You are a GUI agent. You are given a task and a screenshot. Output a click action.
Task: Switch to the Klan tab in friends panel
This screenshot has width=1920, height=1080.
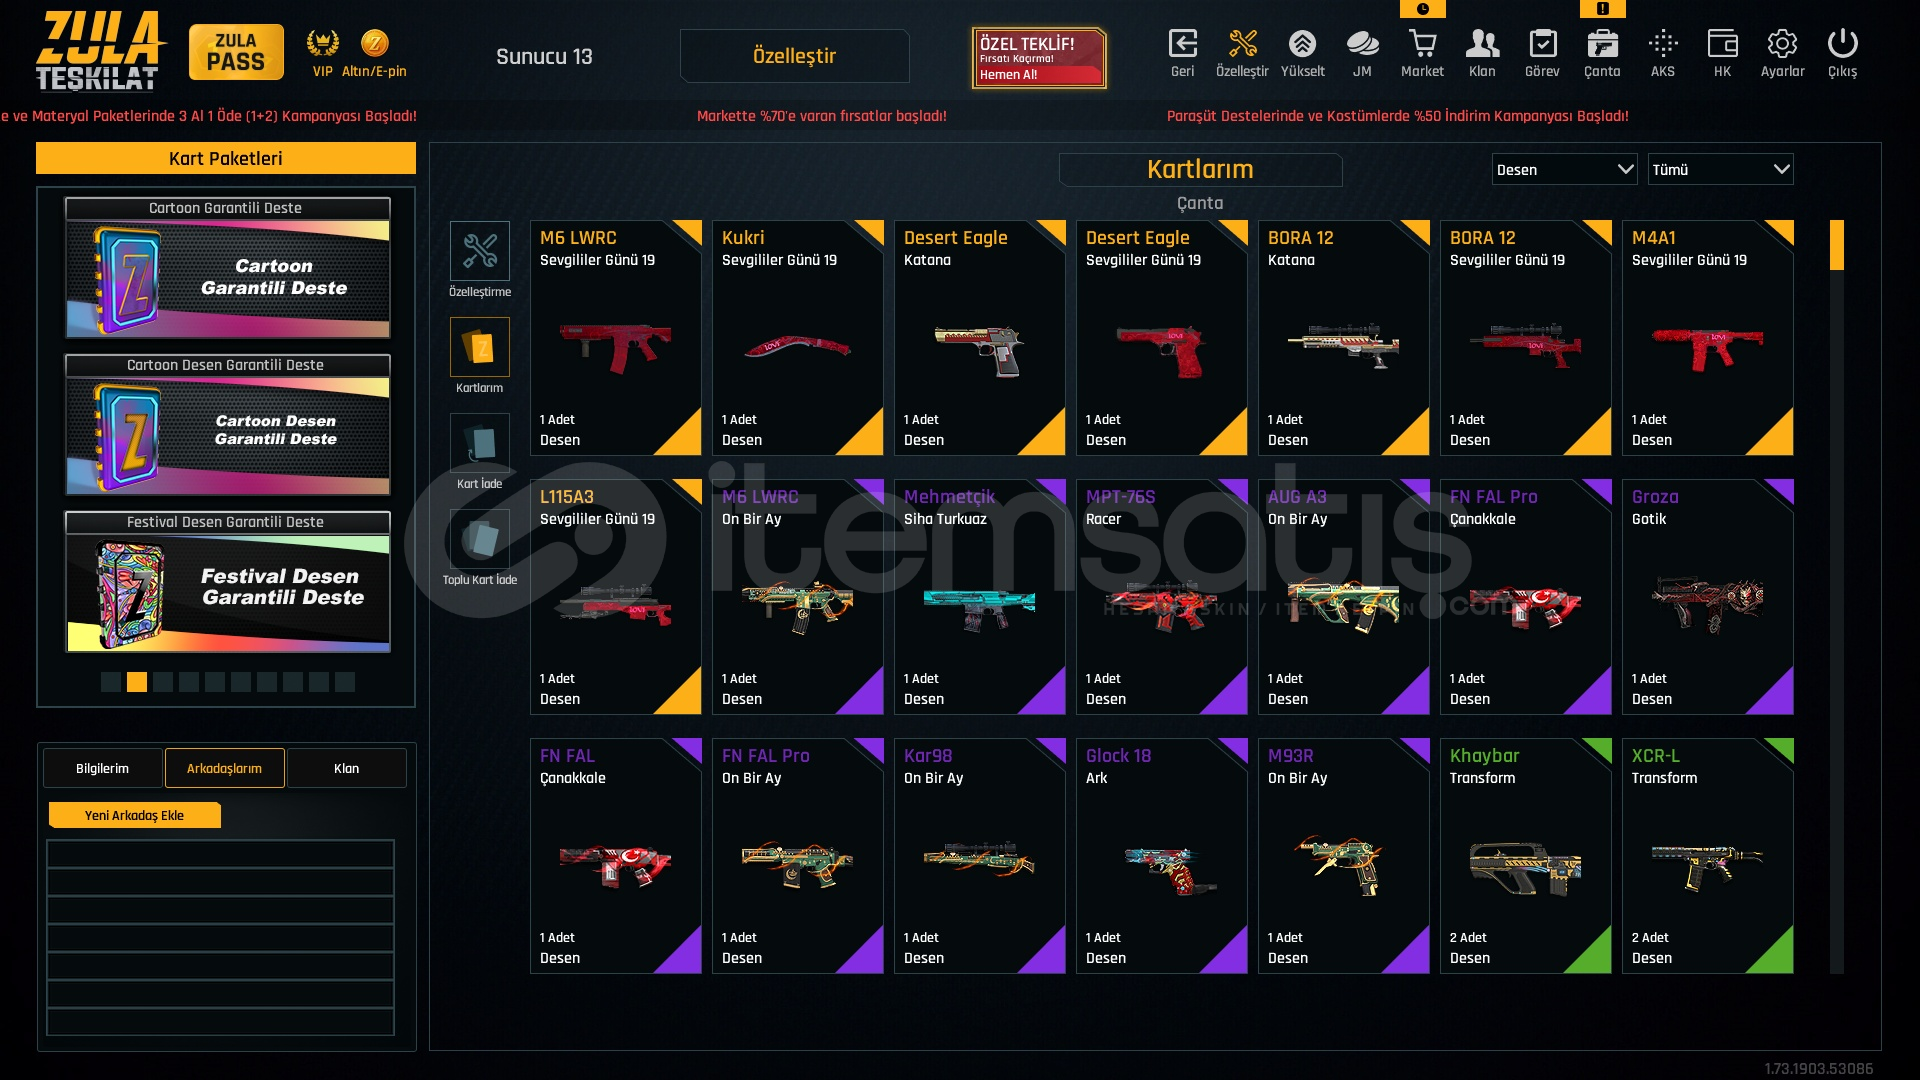[x=346, y=768]
